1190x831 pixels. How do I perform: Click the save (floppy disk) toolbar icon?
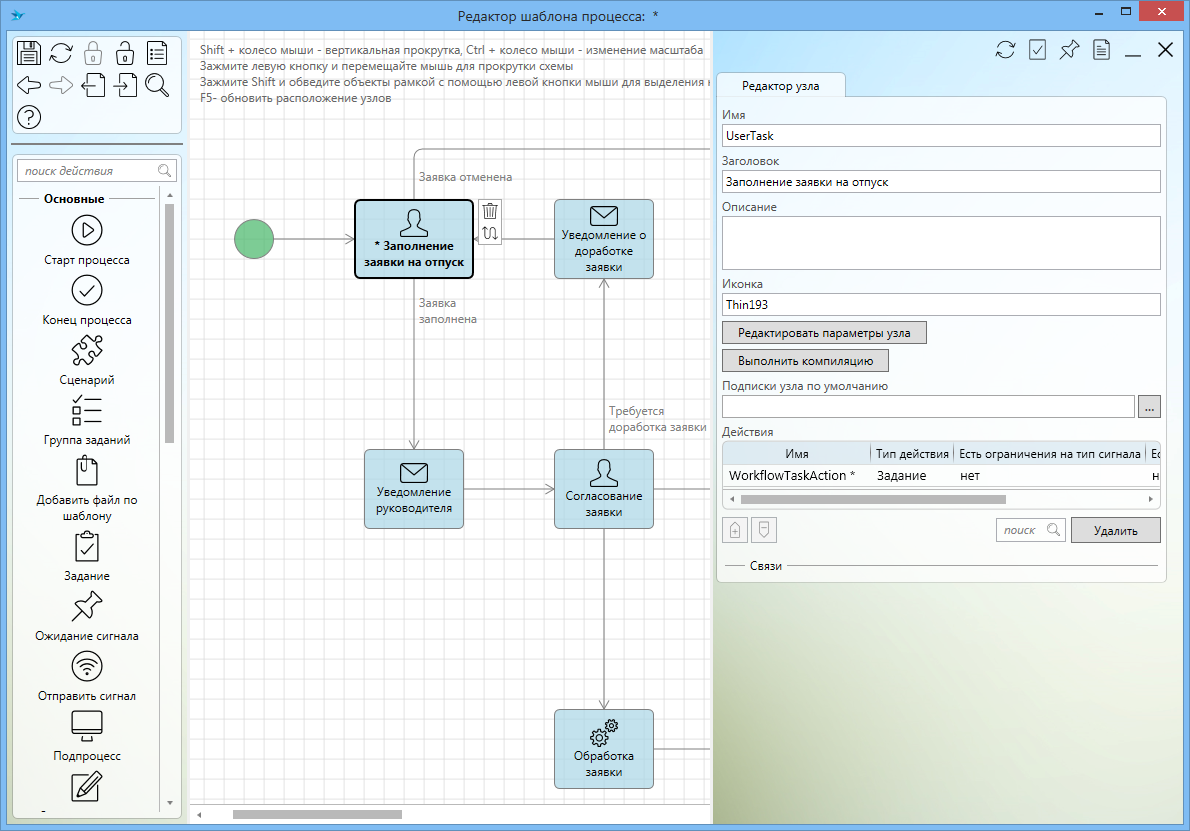pos(29,53)
